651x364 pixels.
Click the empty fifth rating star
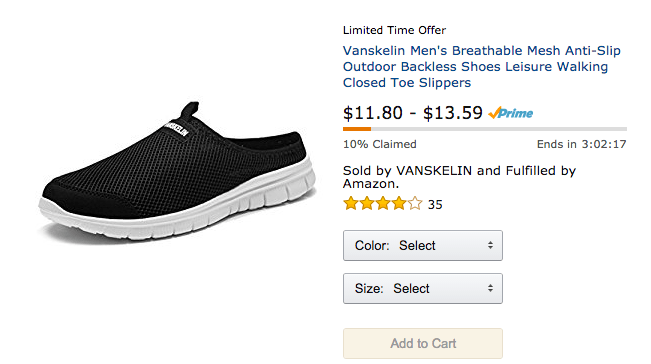click(x=415, y=204)
